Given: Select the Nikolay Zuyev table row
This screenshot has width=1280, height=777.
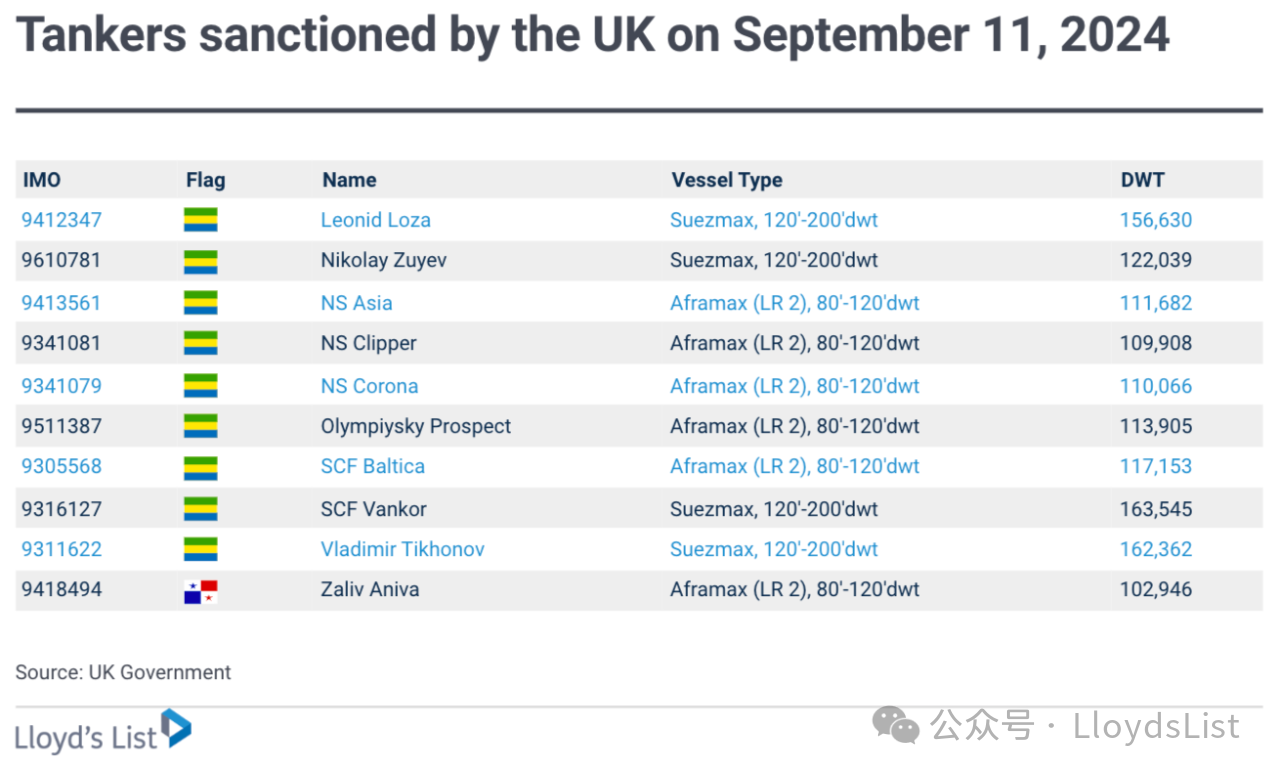Looking at the screenshot, I should coord(639,261).
